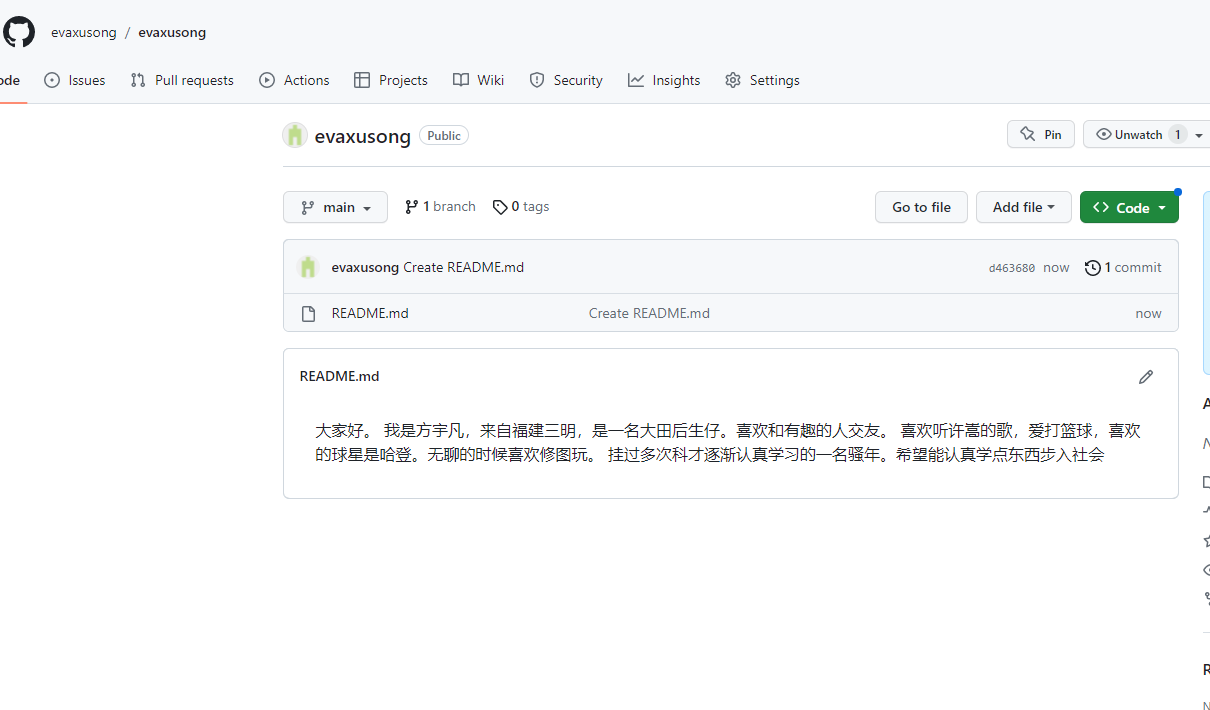Screen dimensions: 1210x710
Task: View the 1 commit history link
Action: point(1123,267)
